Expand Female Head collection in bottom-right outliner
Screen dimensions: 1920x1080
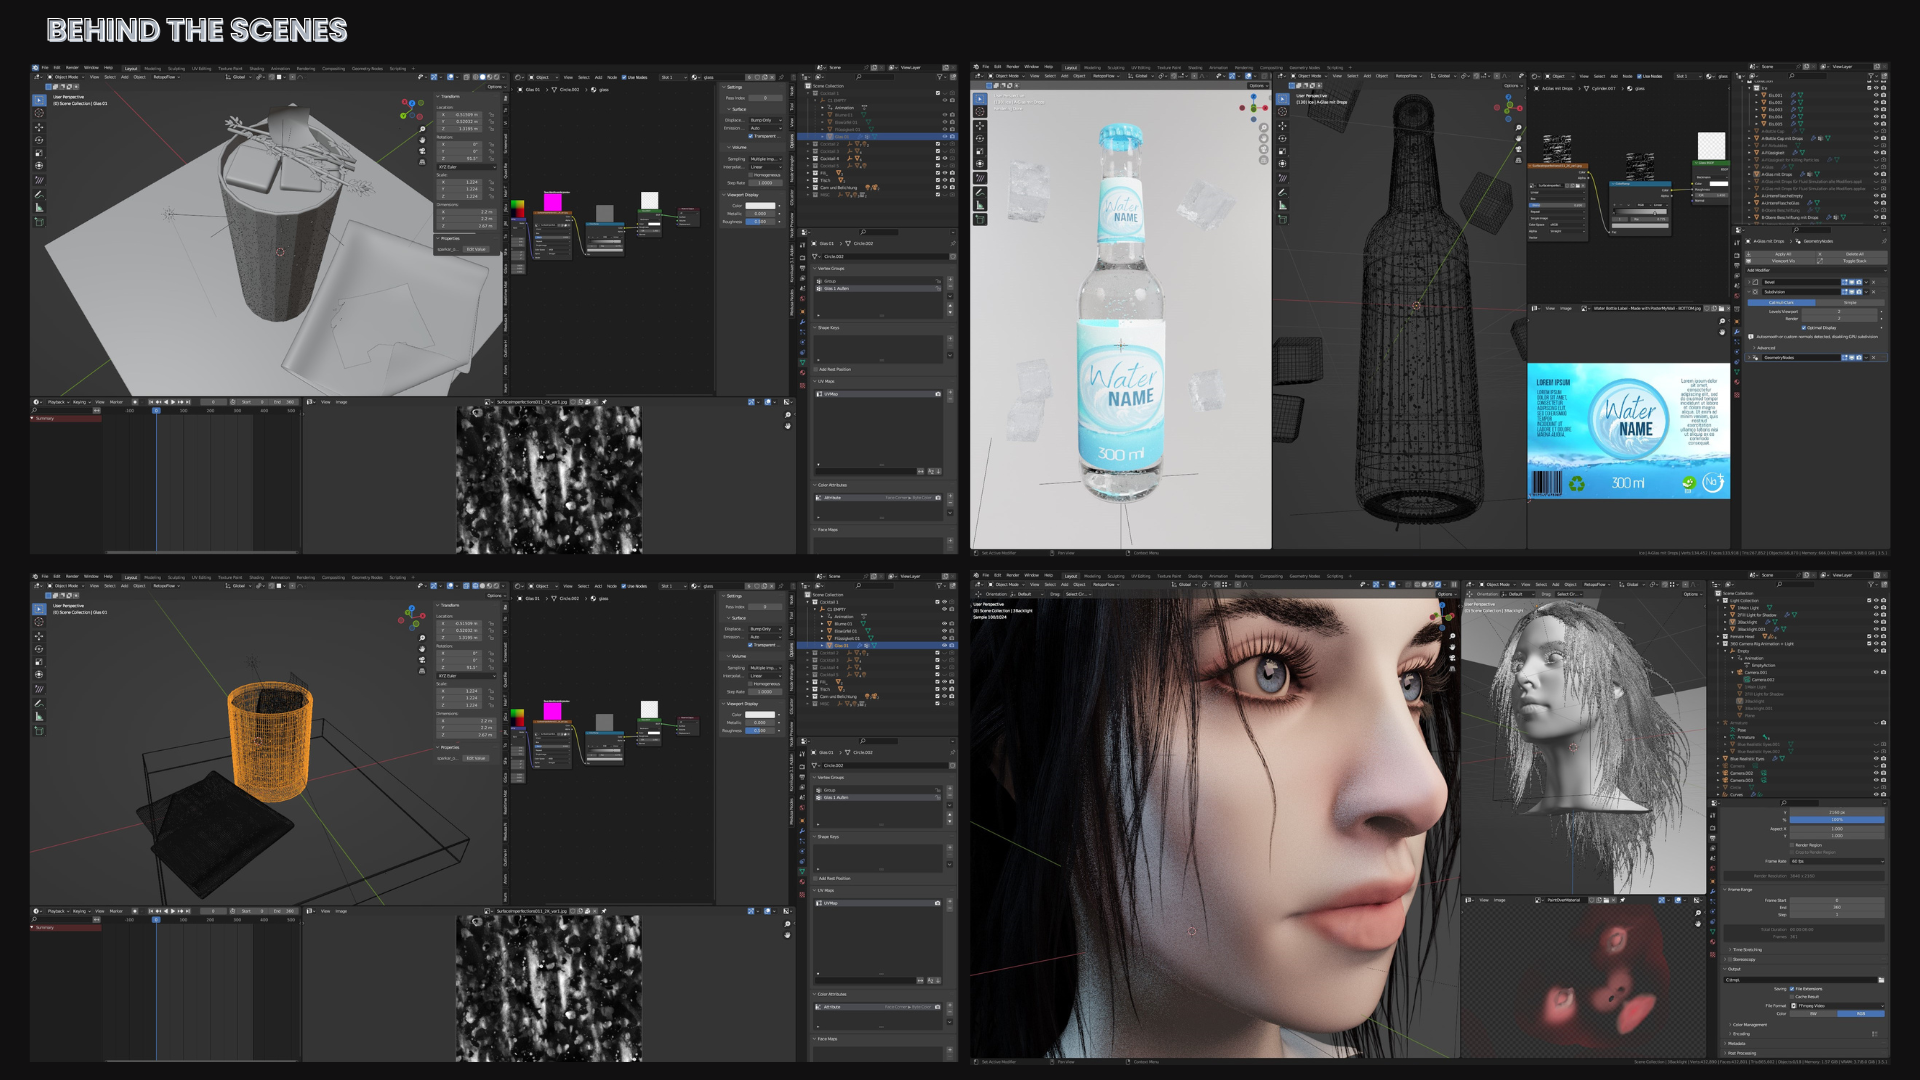[x=1718, y=636]
